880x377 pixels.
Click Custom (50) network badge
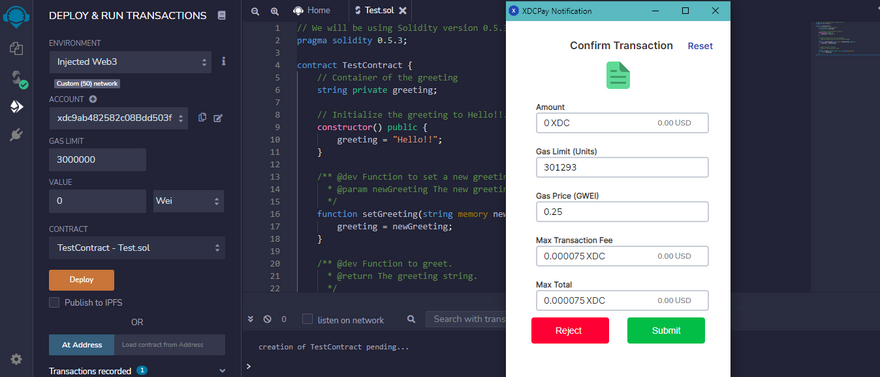tap(87, 84)
